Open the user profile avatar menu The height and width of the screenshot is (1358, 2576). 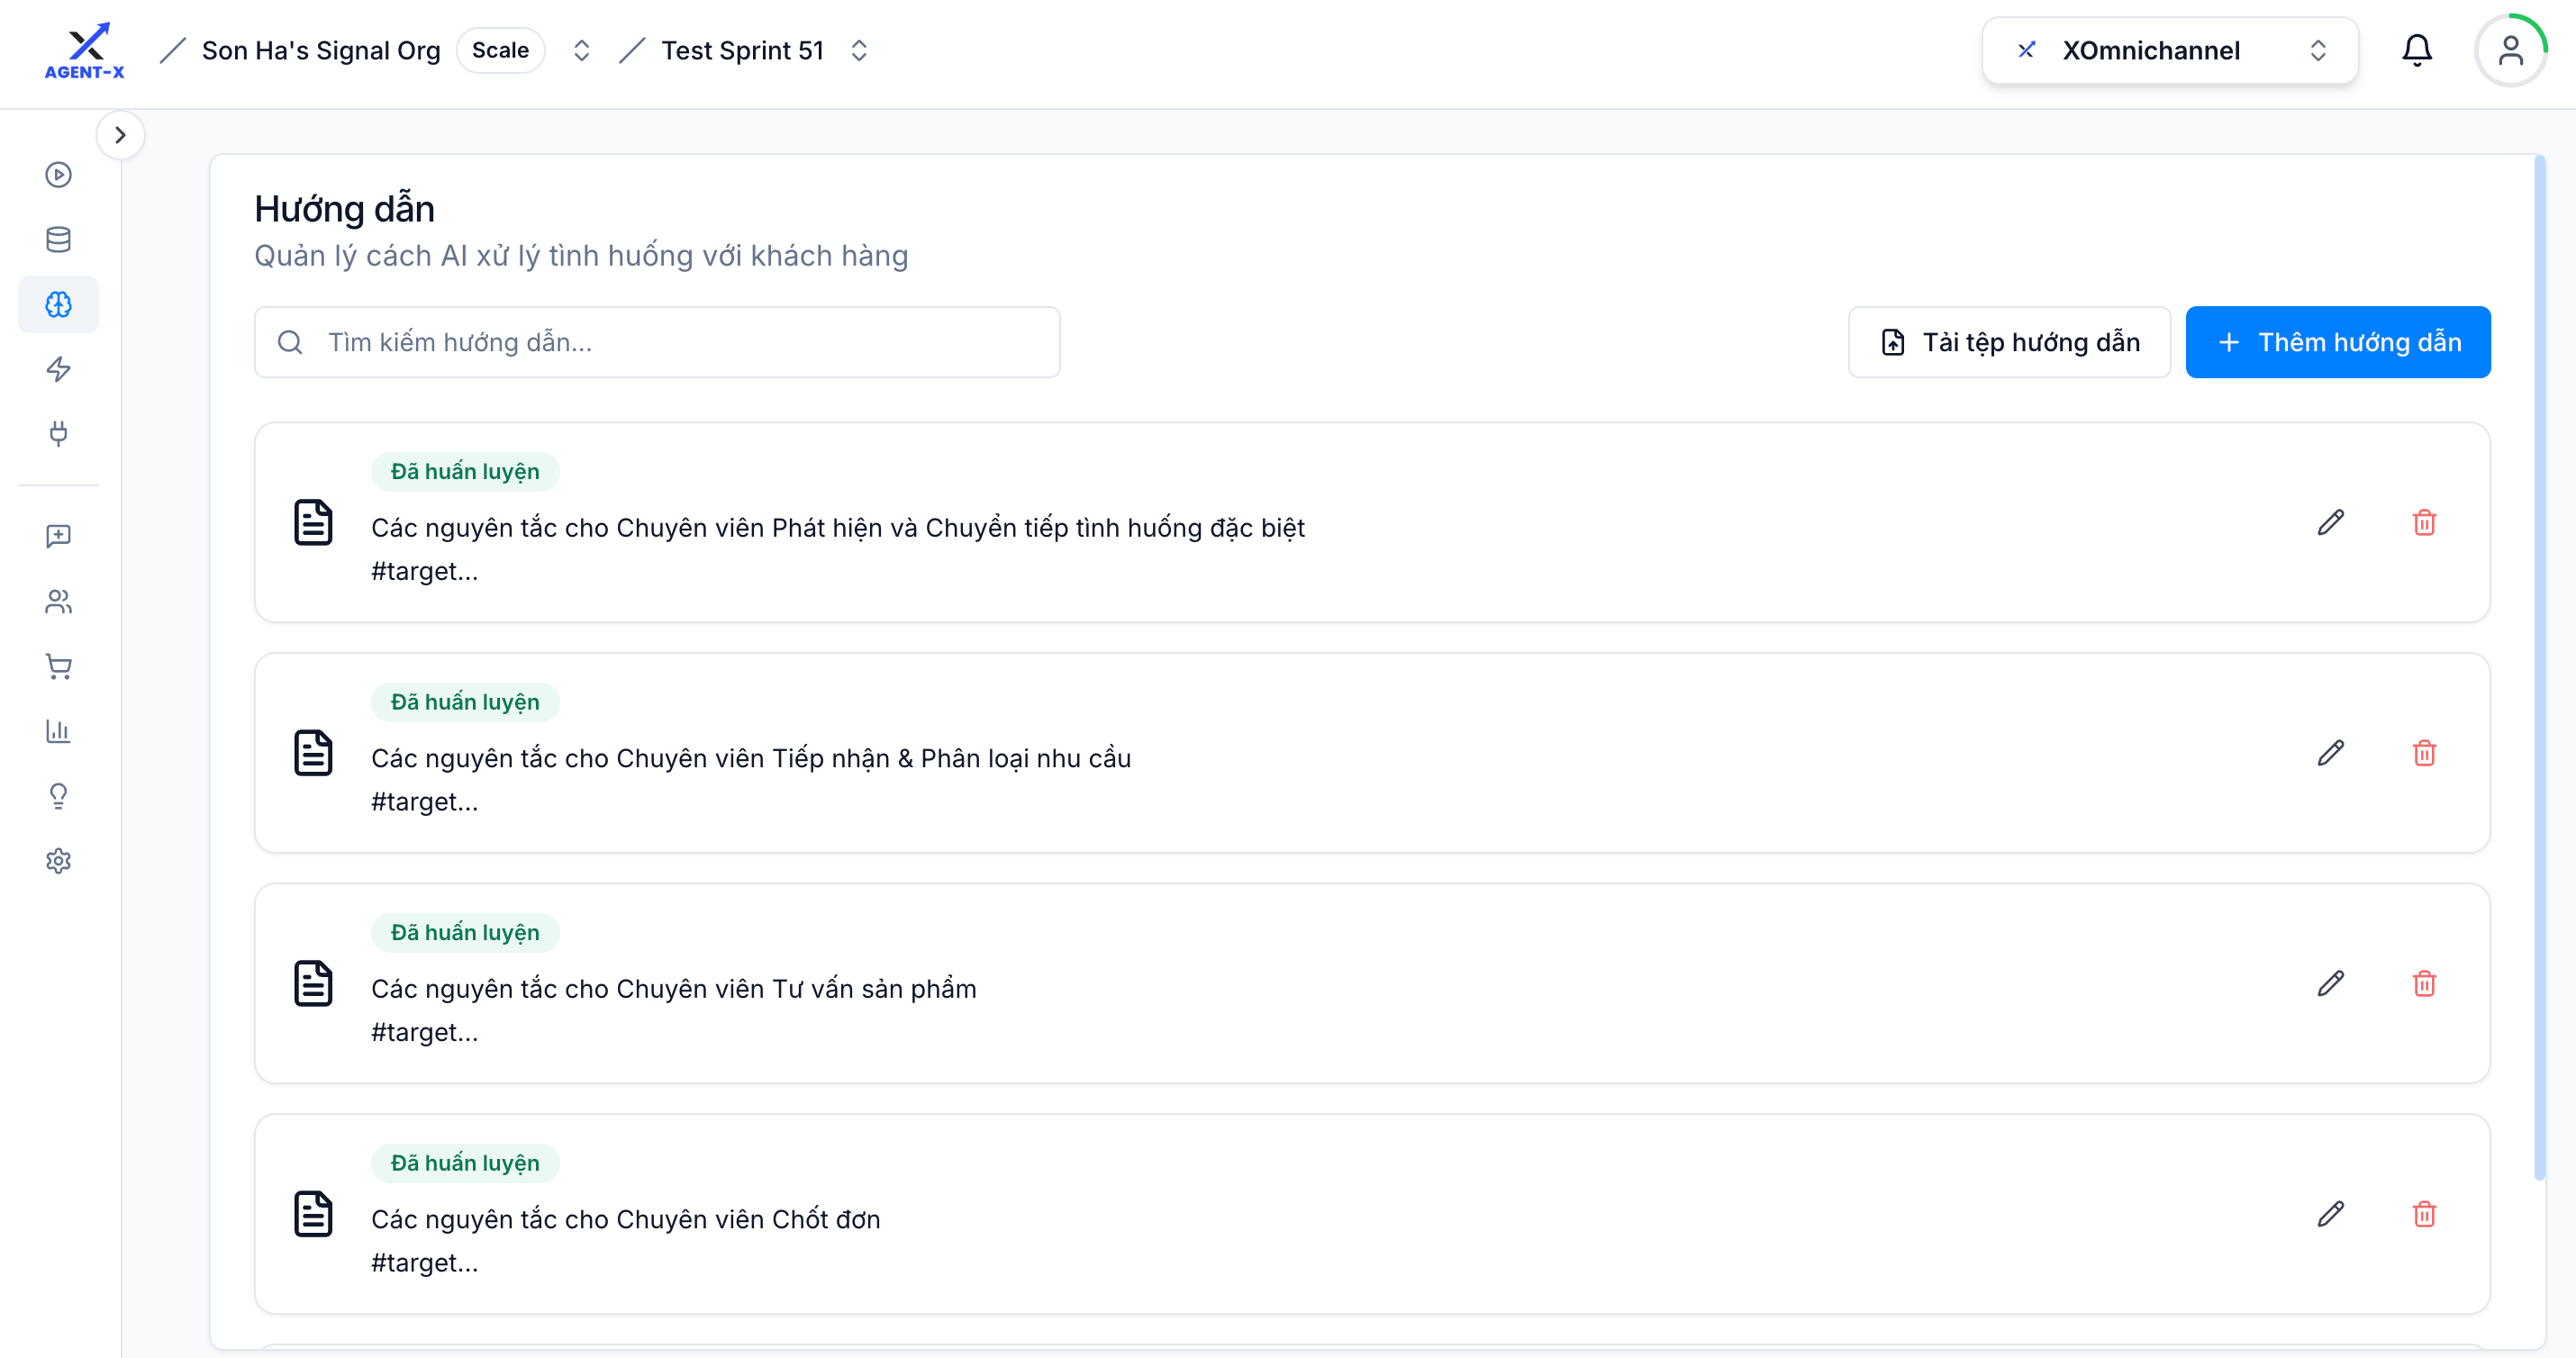click(2509, 50)
